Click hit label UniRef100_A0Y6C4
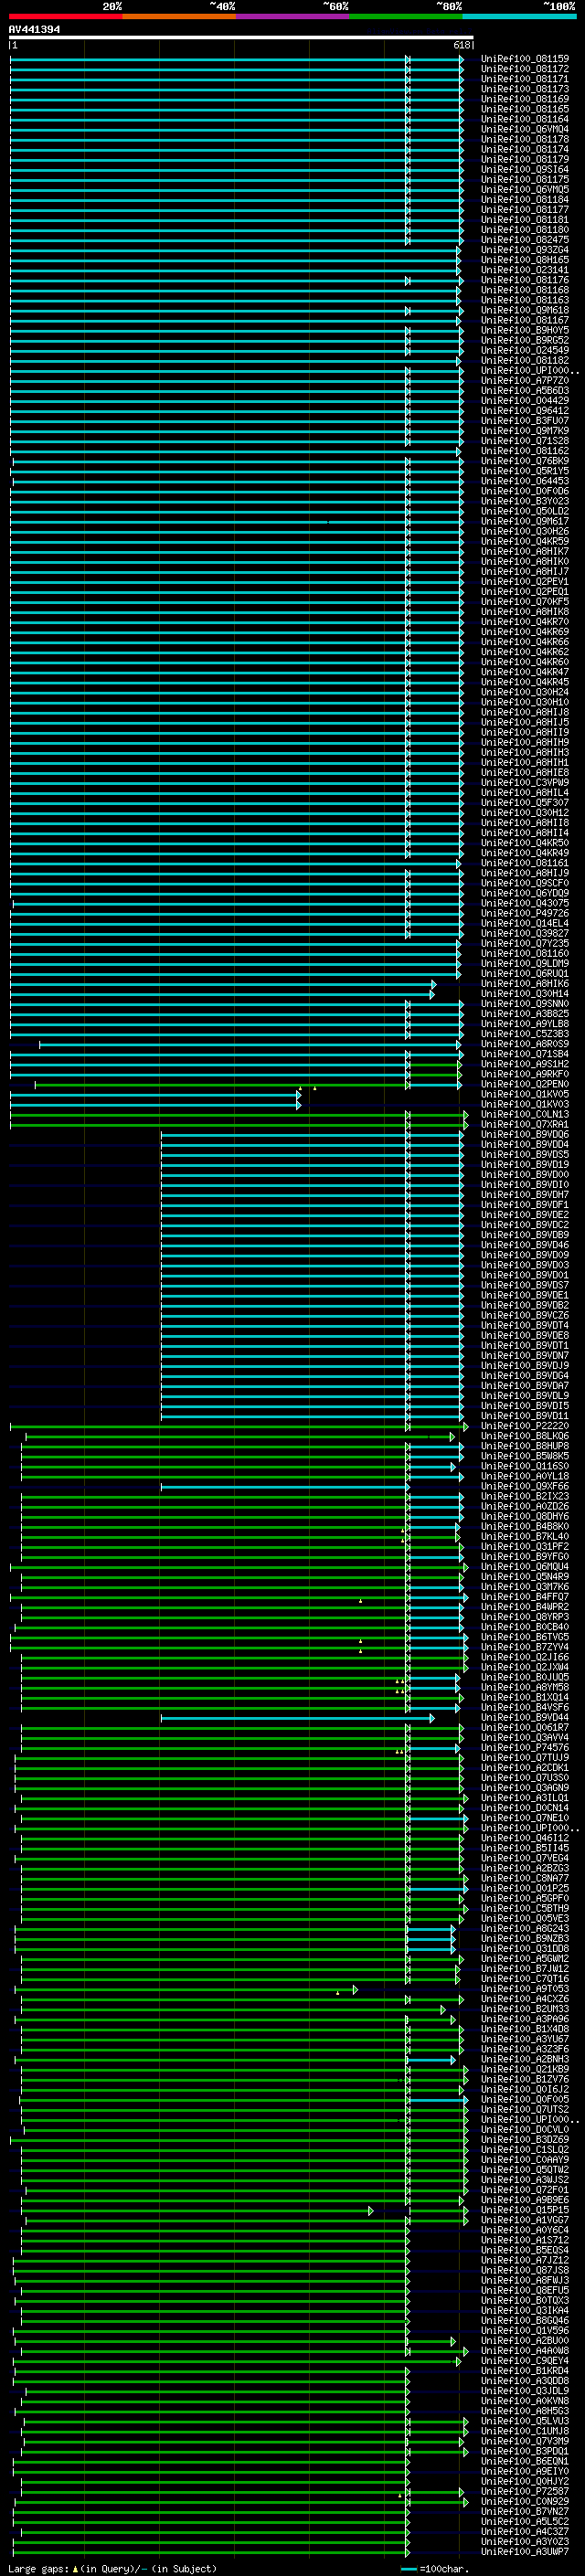 525,2229
